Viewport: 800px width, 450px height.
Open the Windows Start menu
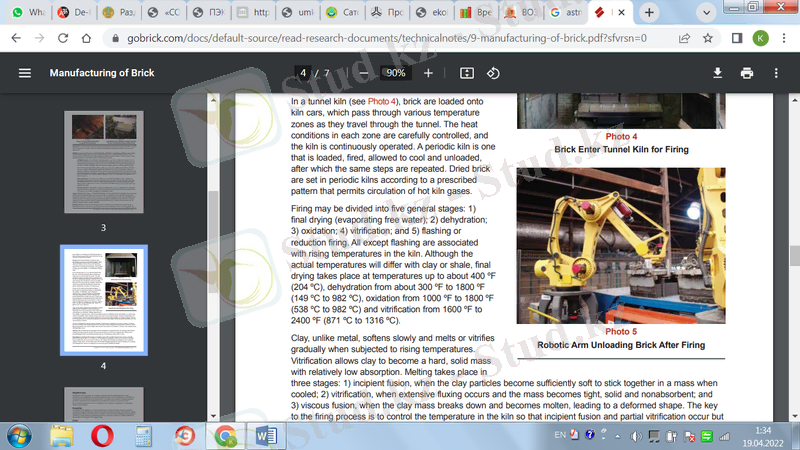coord(19,437)
